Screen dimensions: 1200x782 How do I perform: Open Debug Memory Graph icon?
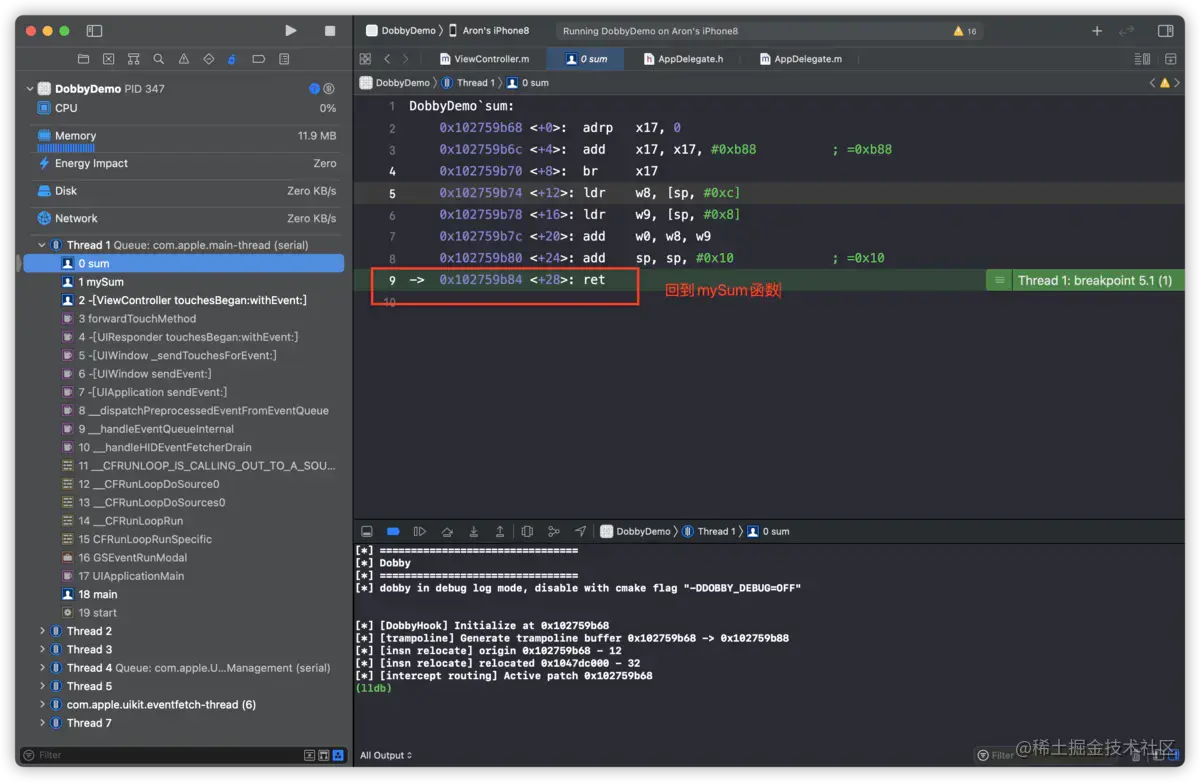[554, 531]
